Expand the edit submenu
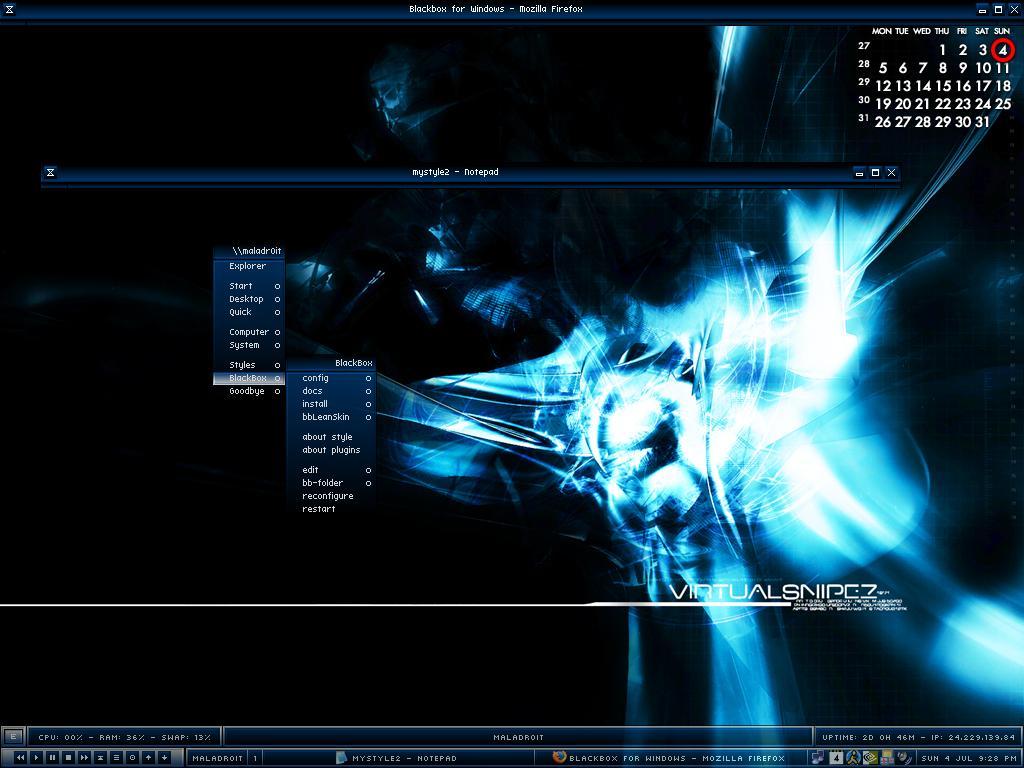This screenshot has height=768, width=1024. point(331,470)
